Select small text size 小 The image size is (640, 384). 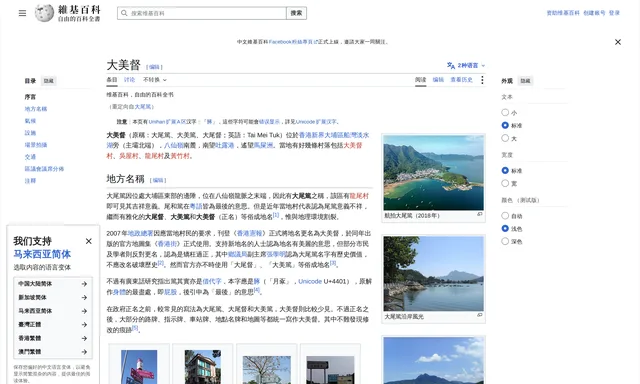point(505,112)
